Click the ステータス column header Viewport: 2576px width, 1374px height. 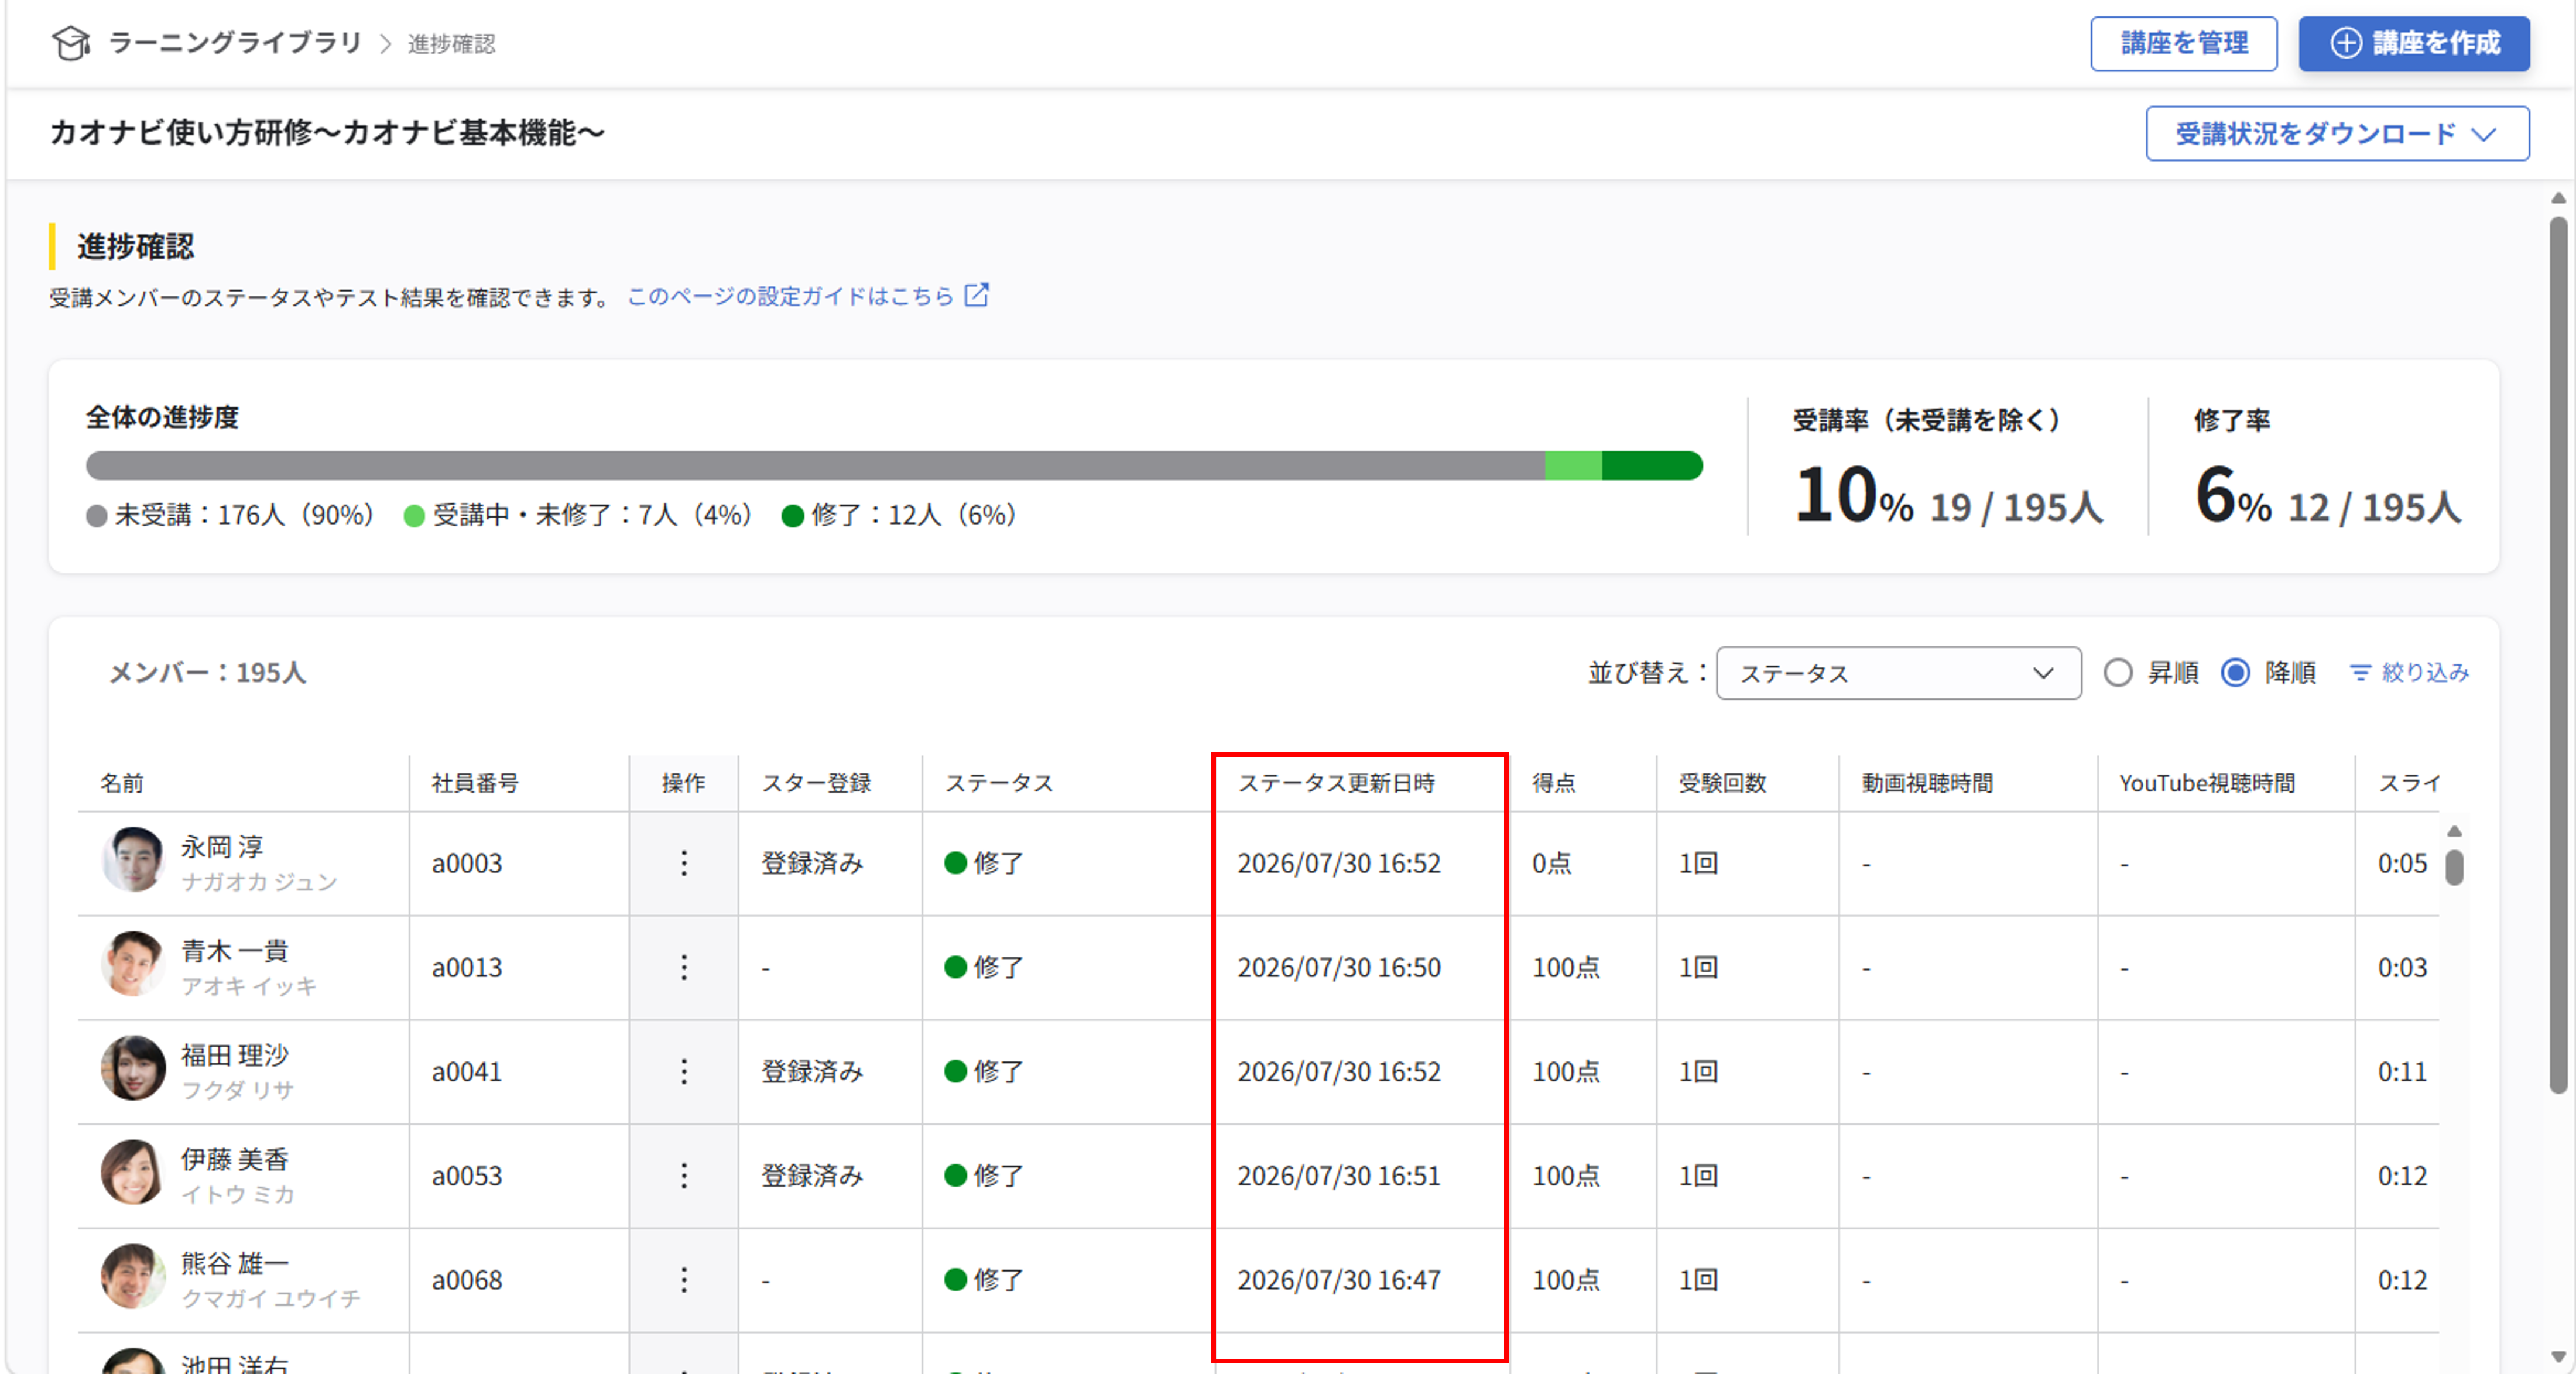pyautogui.click(x=999, y=783)
